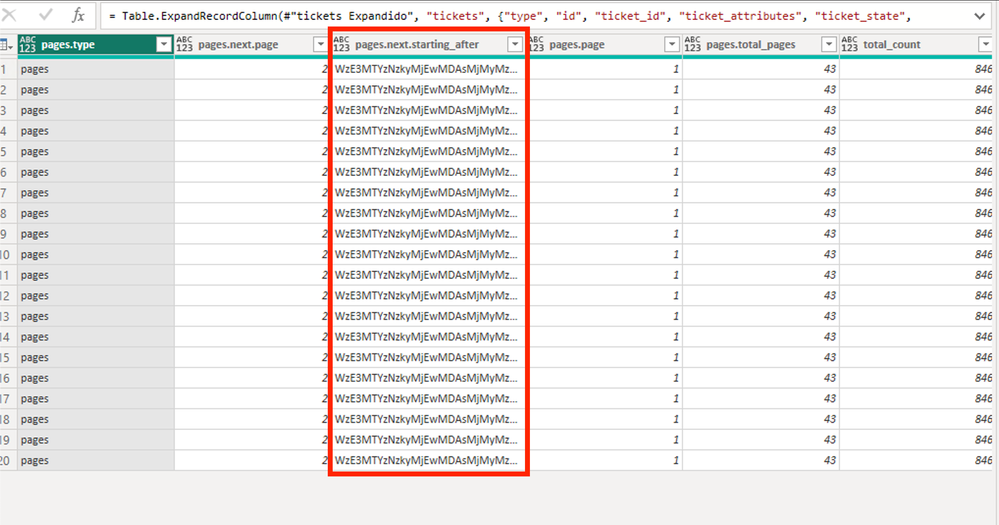Open filter dropdown for total_count column
Screen dimensions: 999x525
tap(985, 45)
